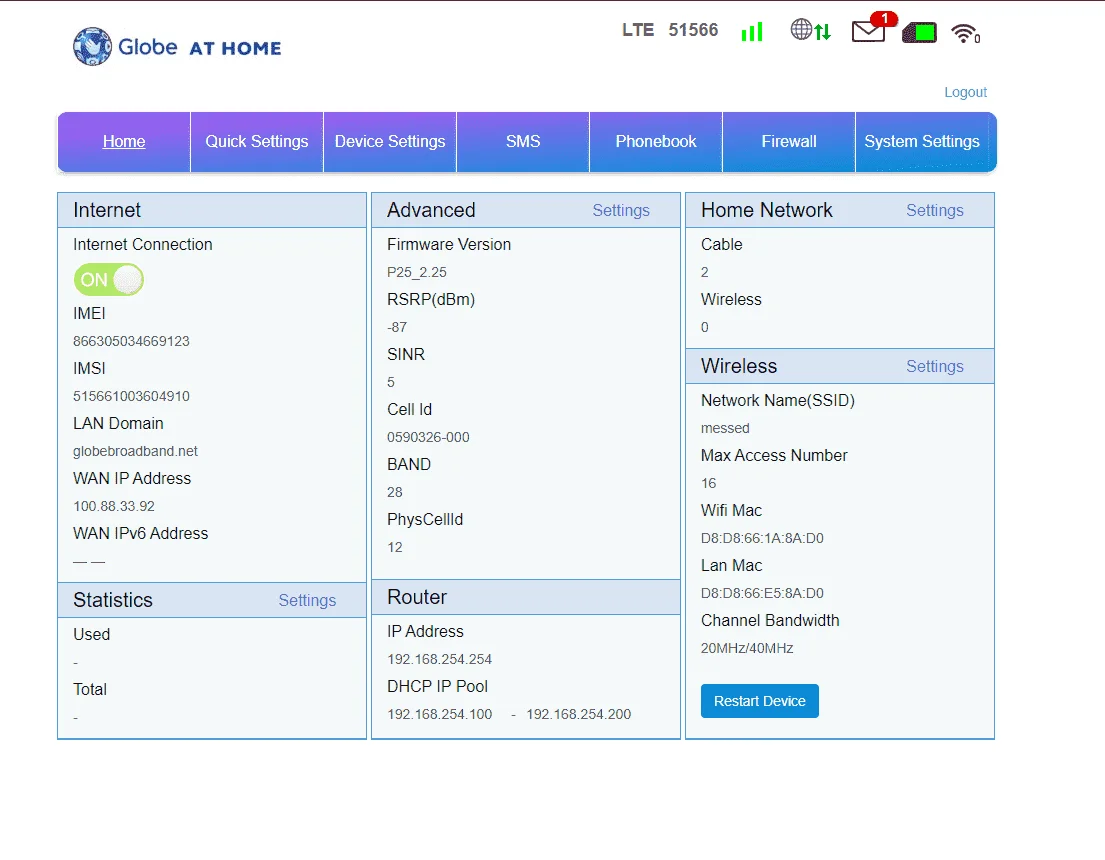Select the IMEI value 866305034669123

[131, 341]
